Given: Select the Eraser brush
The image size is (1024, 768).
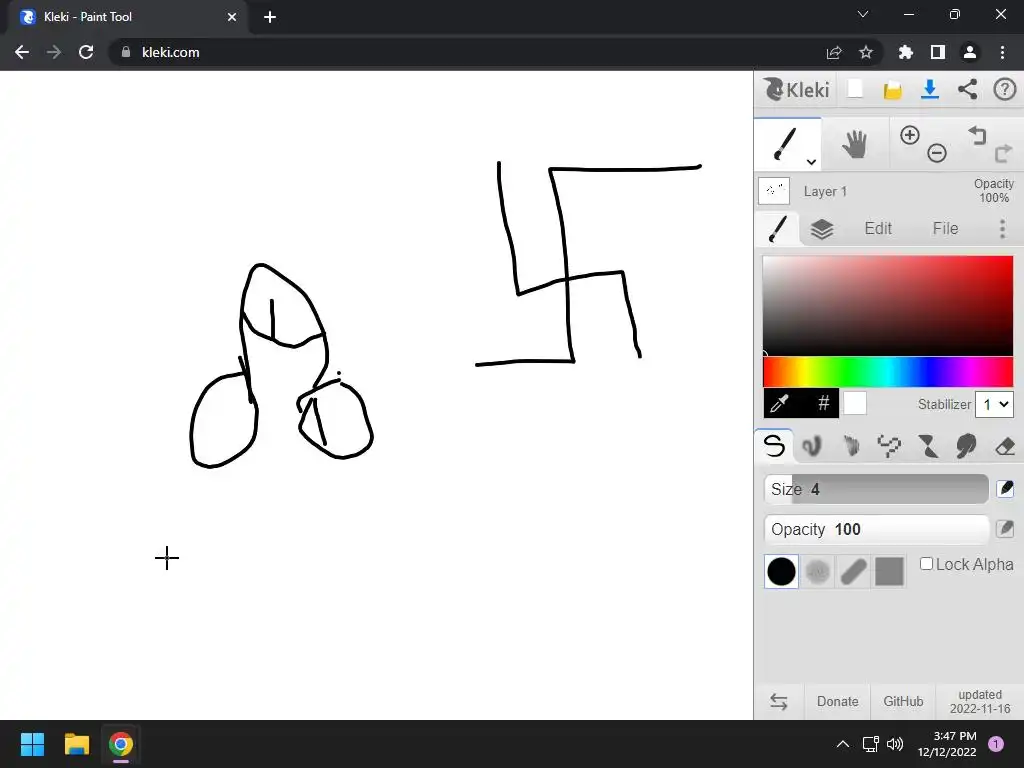Looking at the screenshot, I should click(1004, 447).
